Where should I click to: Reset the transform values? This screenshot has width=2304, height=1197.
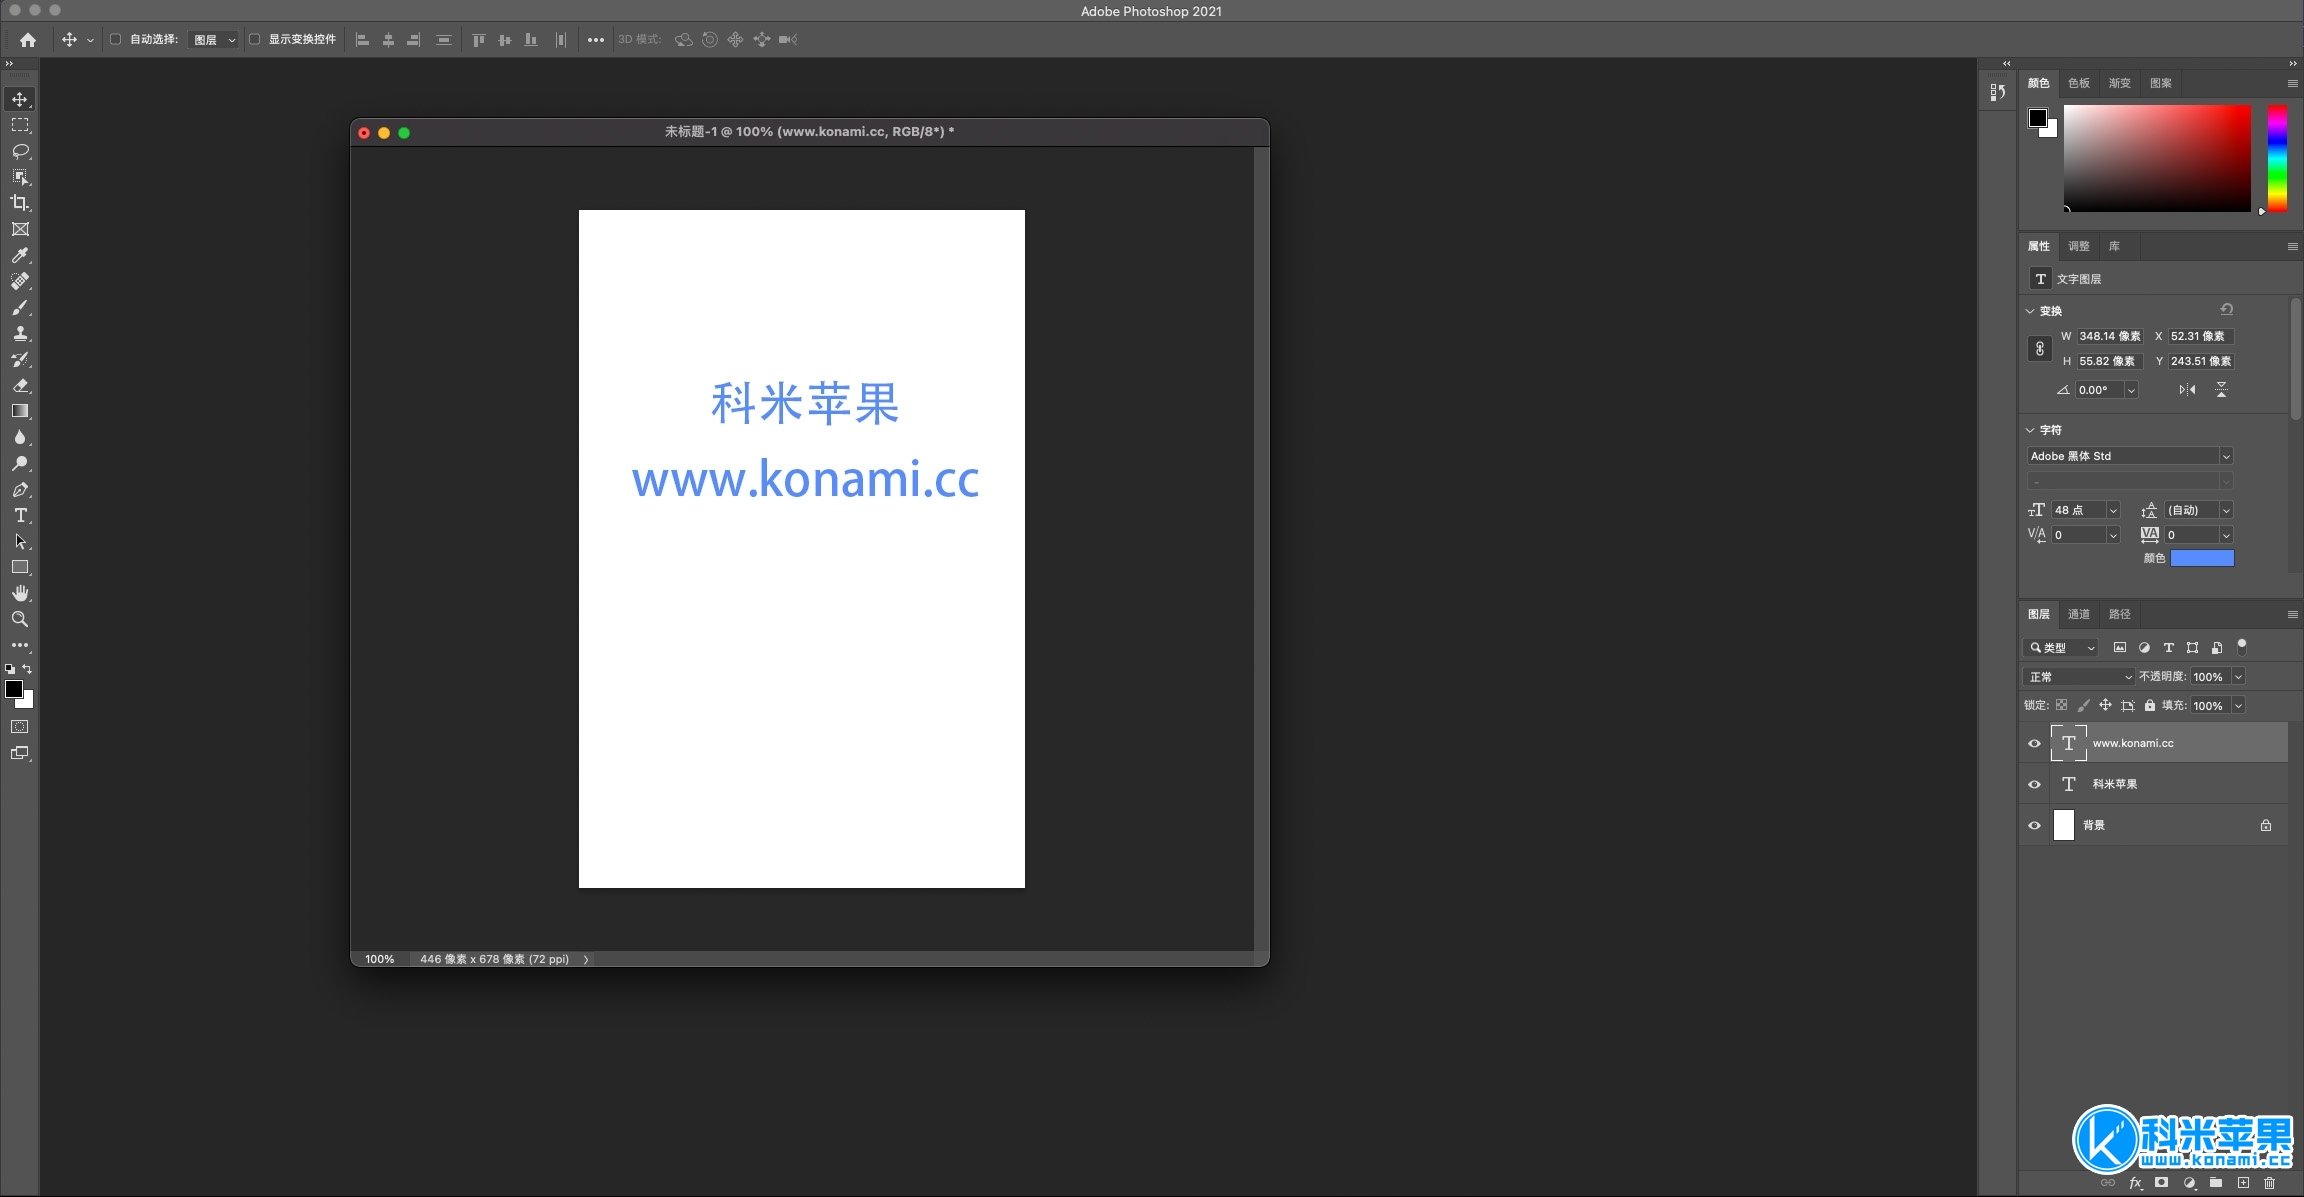2227,310
